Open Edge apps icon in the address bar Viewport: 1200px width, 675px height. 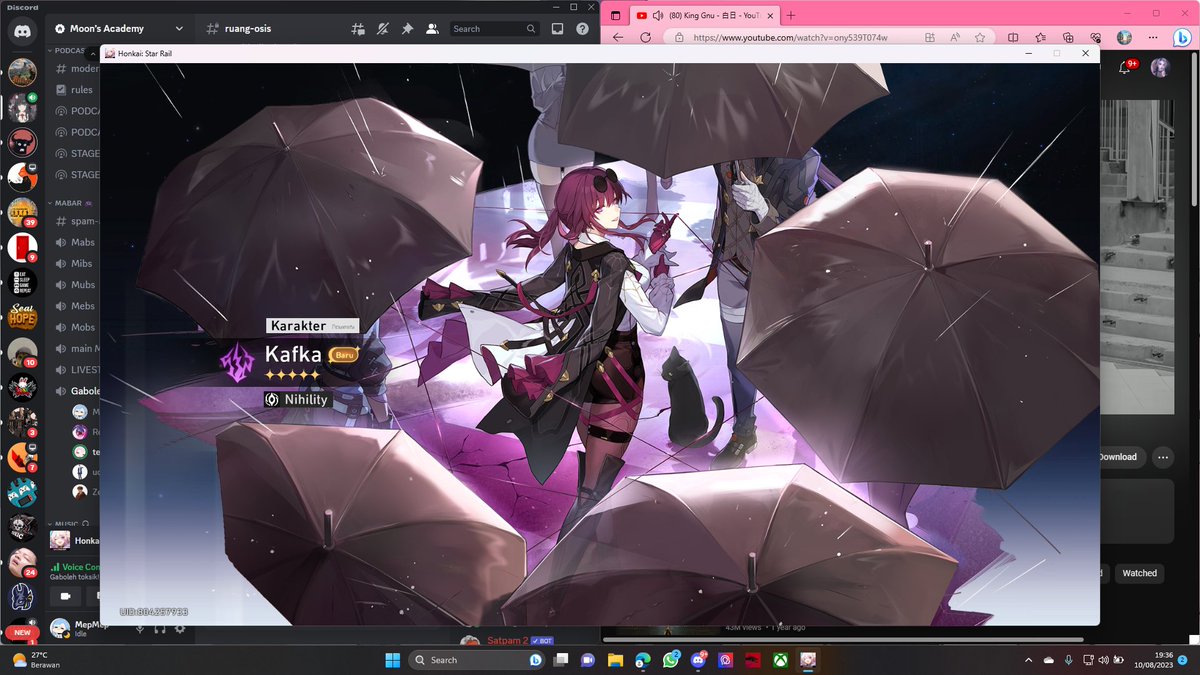coord(930,37)
